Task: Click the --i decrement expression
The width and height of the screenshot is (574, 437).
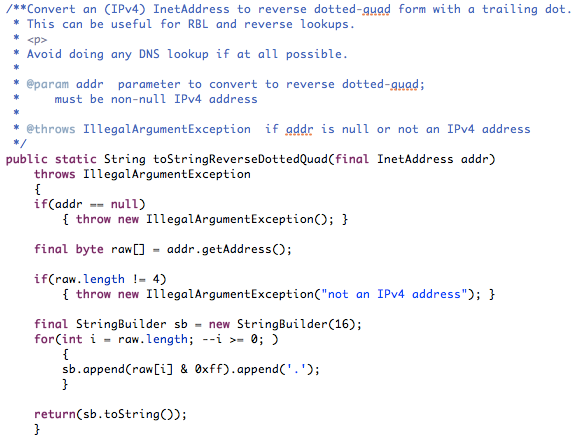Action: pos(212,339)
